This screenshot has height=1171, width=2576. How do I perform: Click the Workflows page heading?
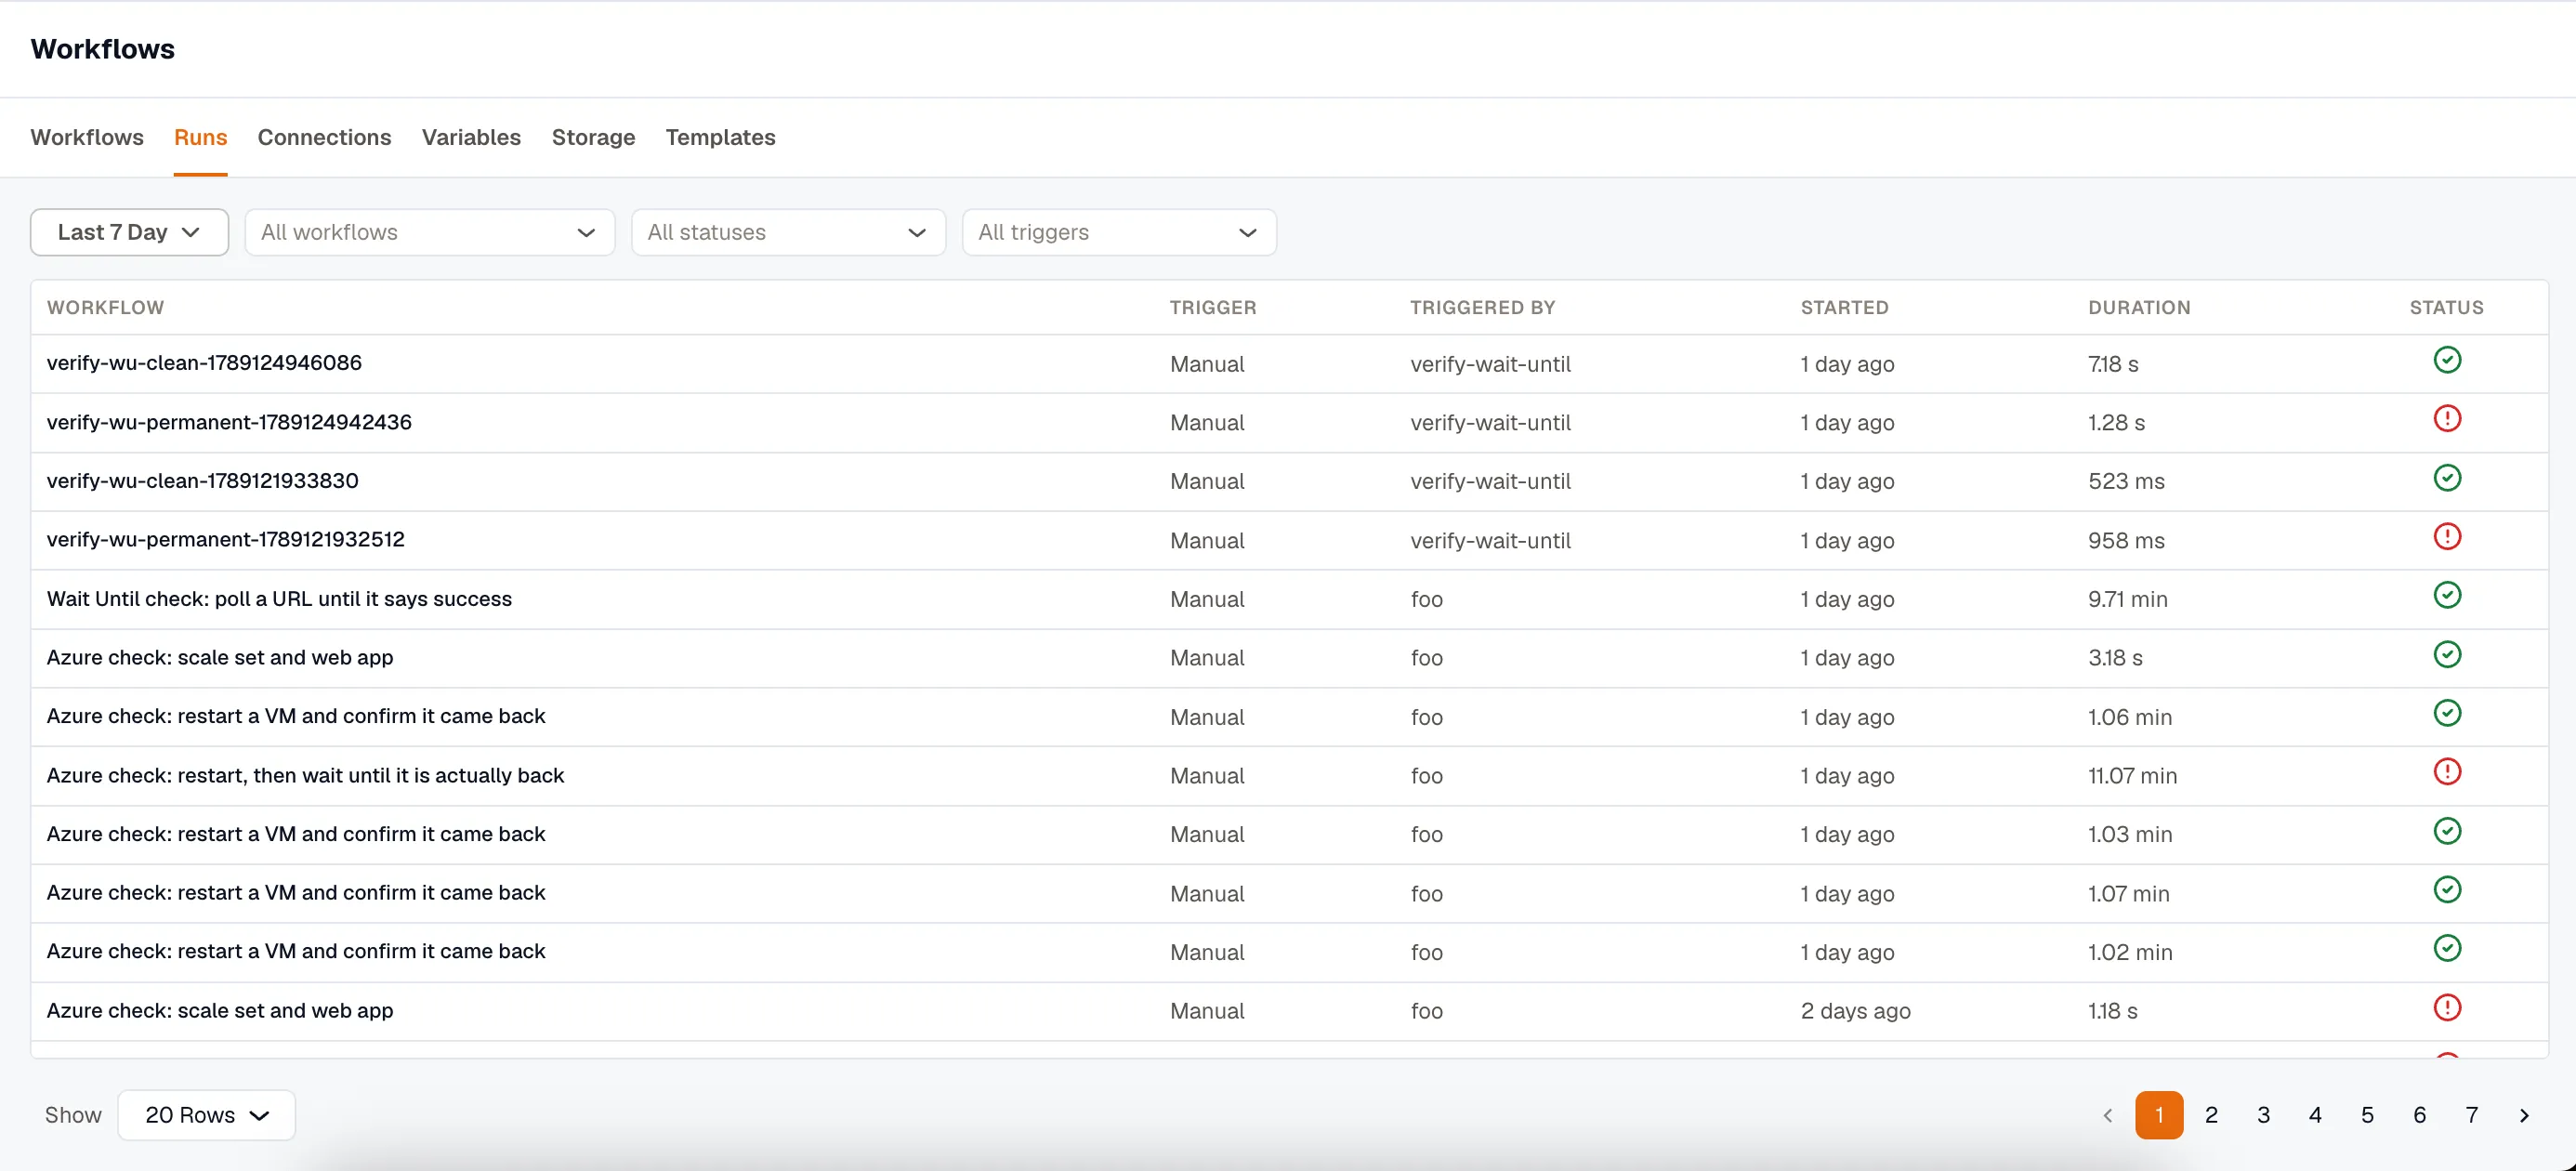tap(102, 49)
